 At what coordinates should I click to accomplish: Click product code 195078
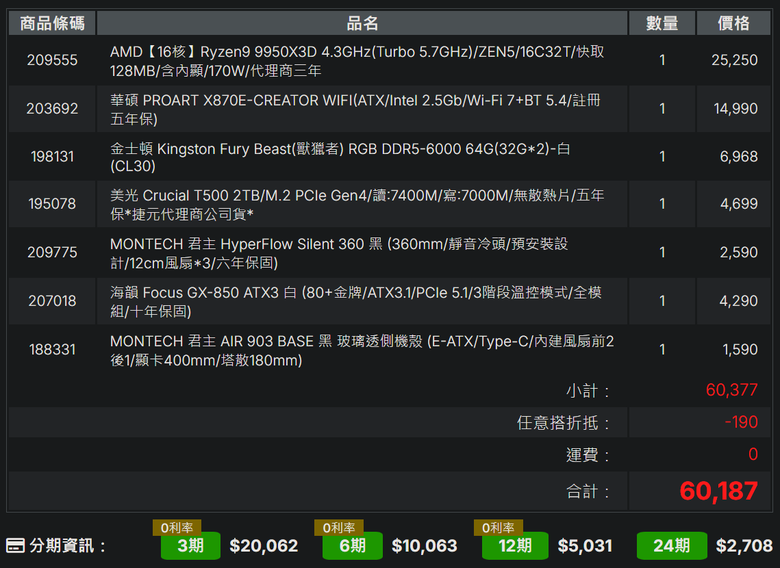(52, 204)
